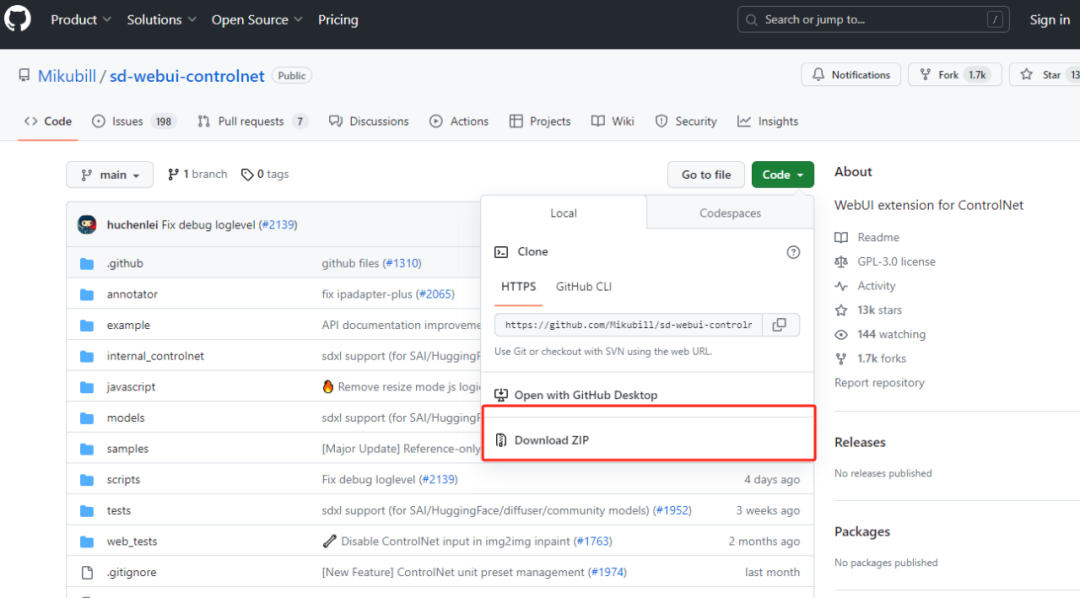The width and height of the screenshot is (1080, 598).
Task: Click the search magnifier icon
Action: coord(751,20)
